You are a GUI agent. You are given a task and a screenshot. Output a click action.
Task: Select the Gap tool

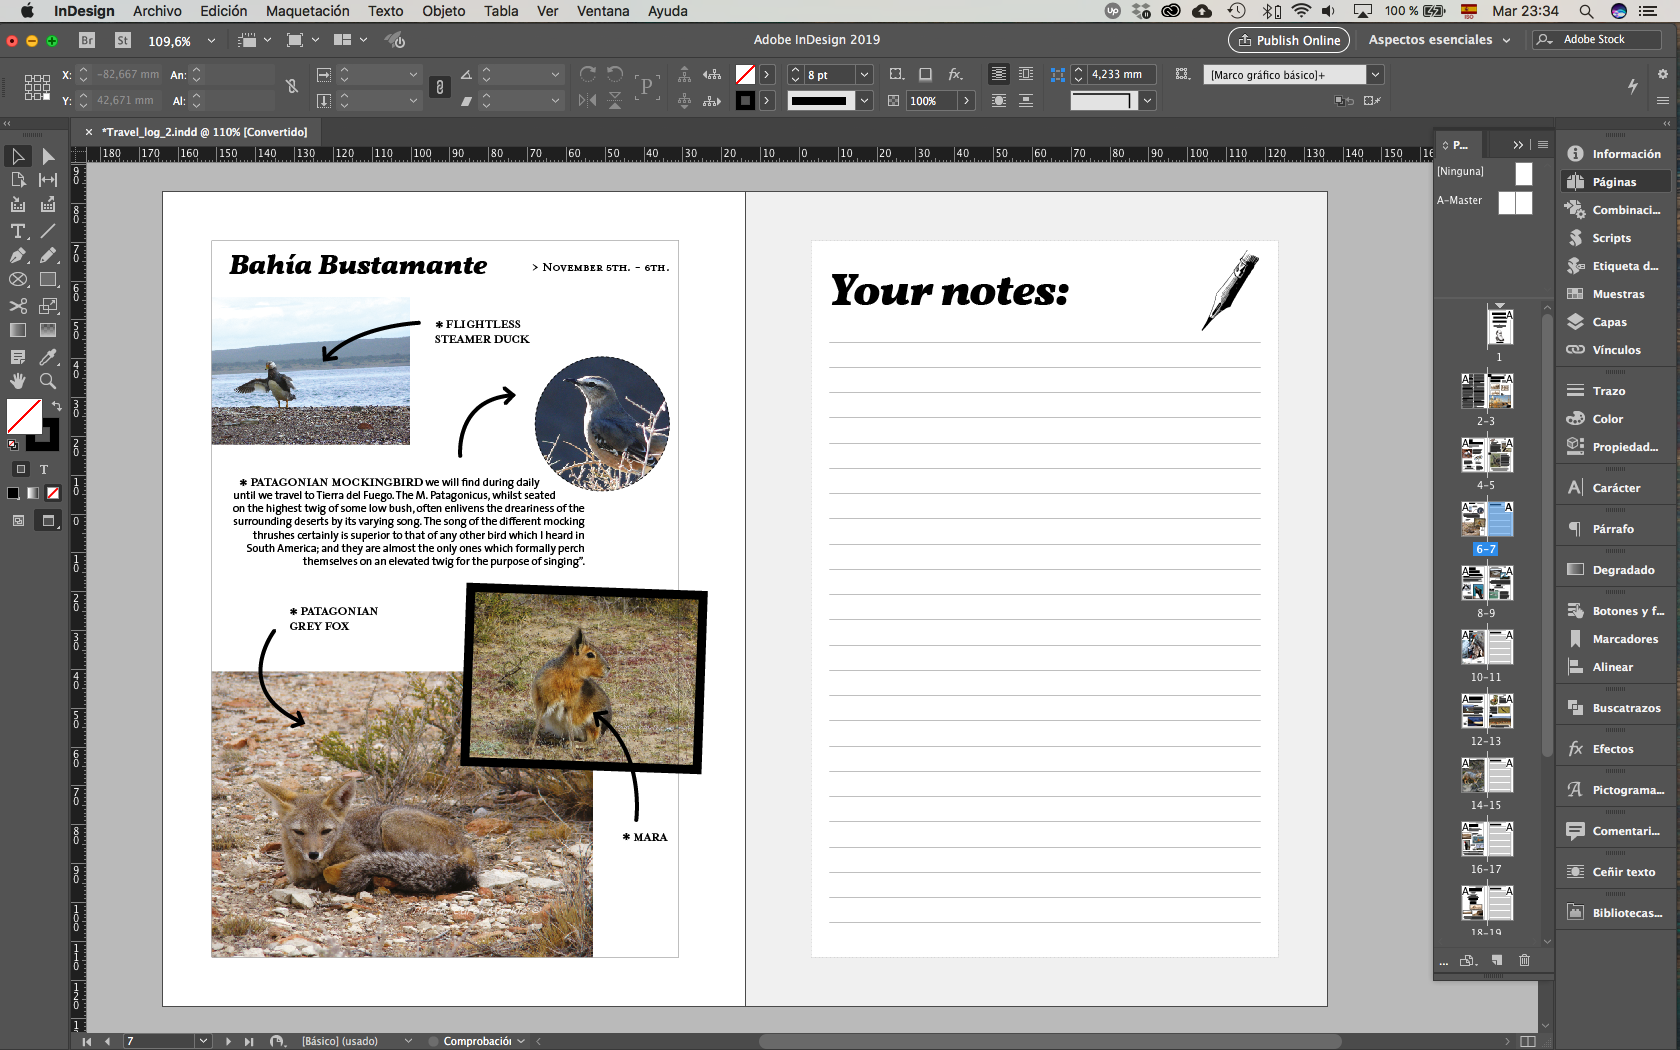pos(48,180)
